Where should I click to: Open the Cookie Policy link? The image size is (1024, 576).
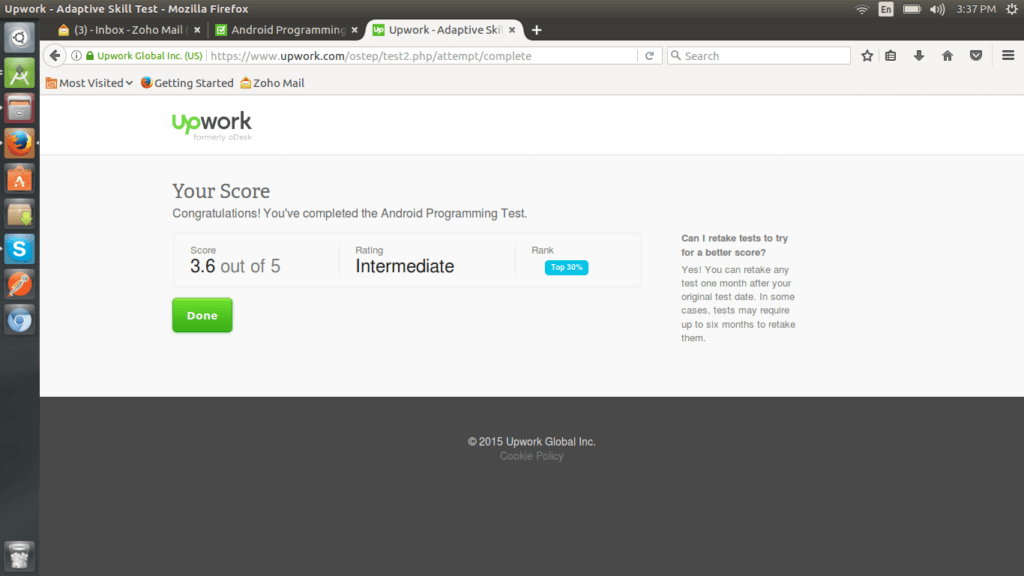click(532, 456)
